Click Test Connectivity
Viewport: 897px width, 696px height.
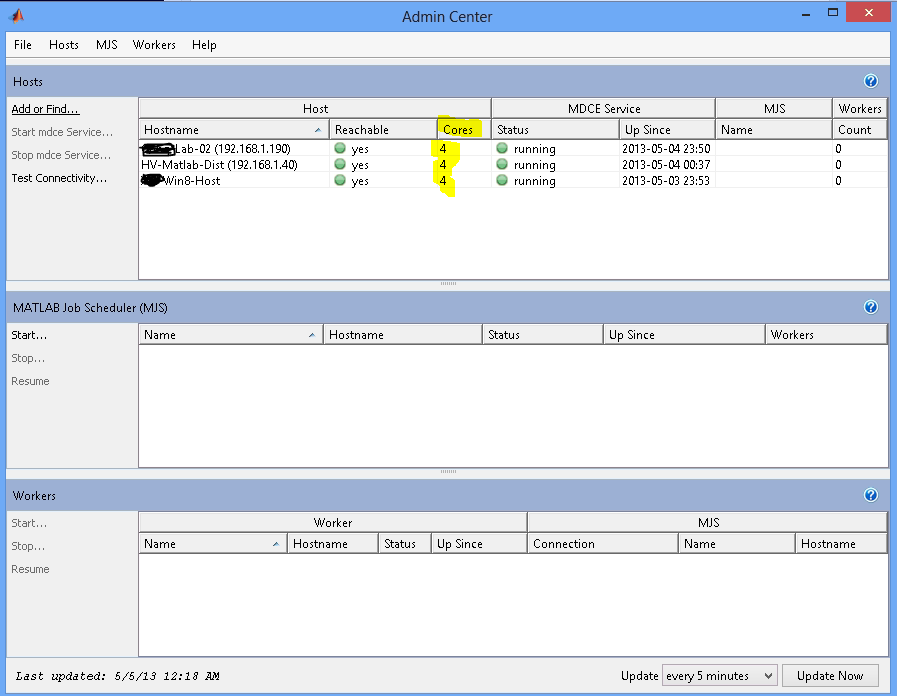[59, 178]
